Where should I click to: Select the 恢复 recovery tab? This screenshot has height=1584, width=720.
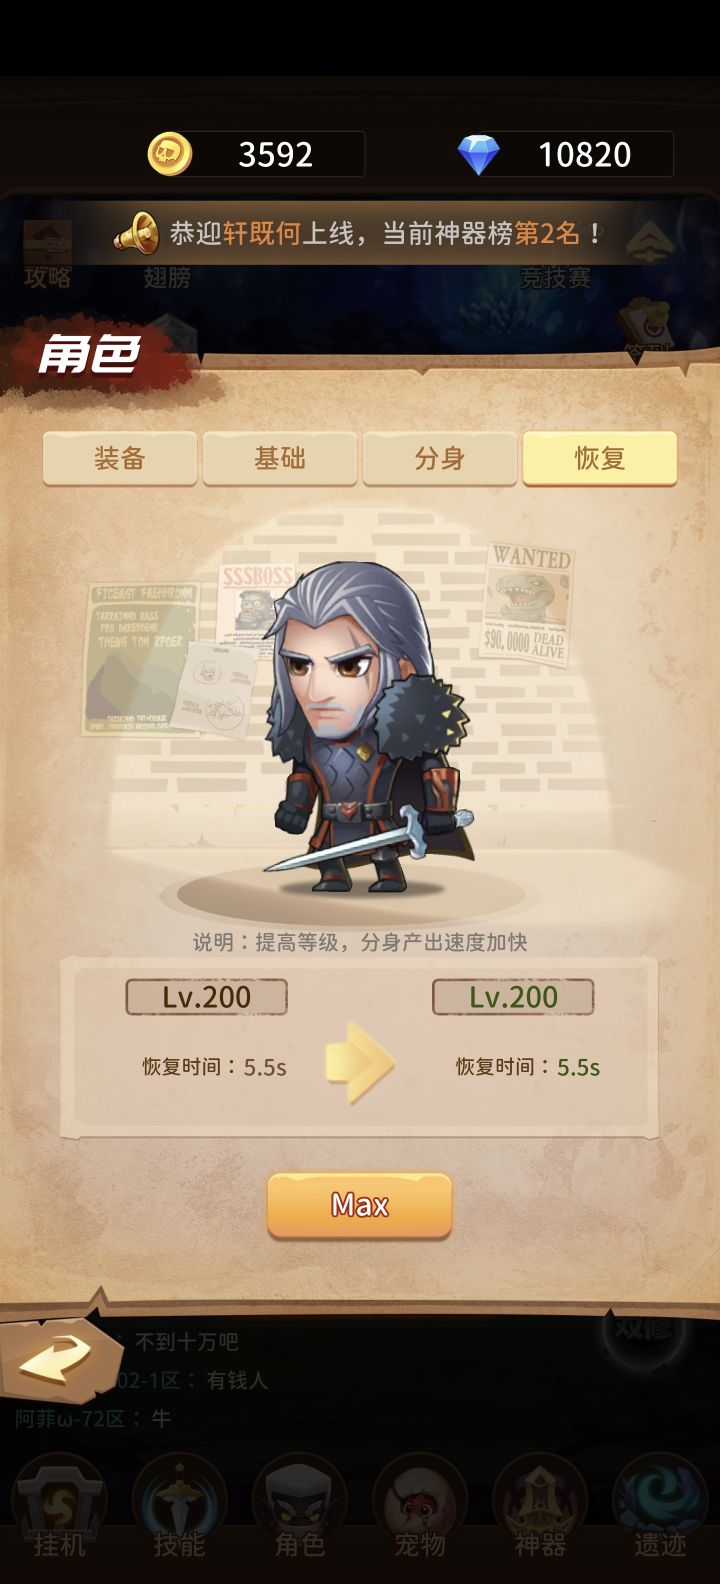pos(600,459)
